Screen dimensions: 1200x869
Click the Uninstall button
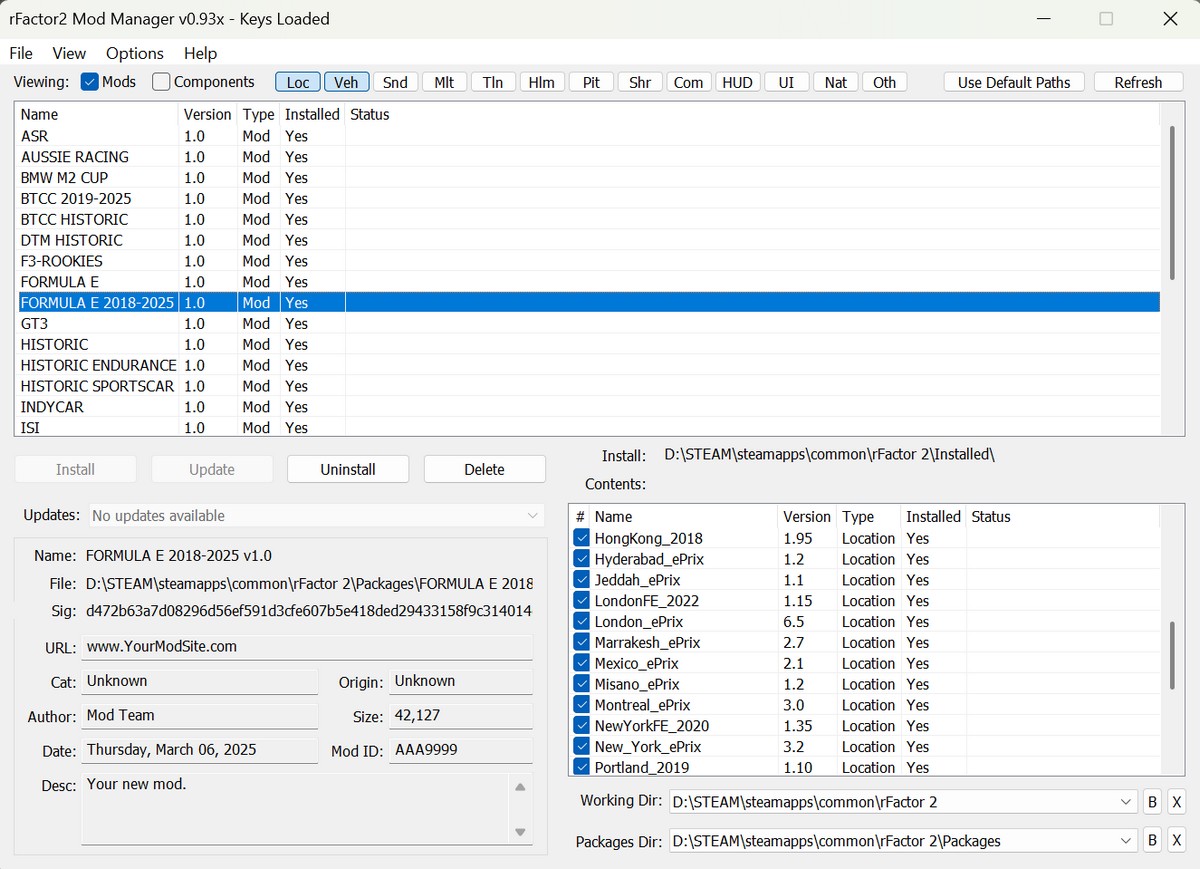[x=348, y=469]
